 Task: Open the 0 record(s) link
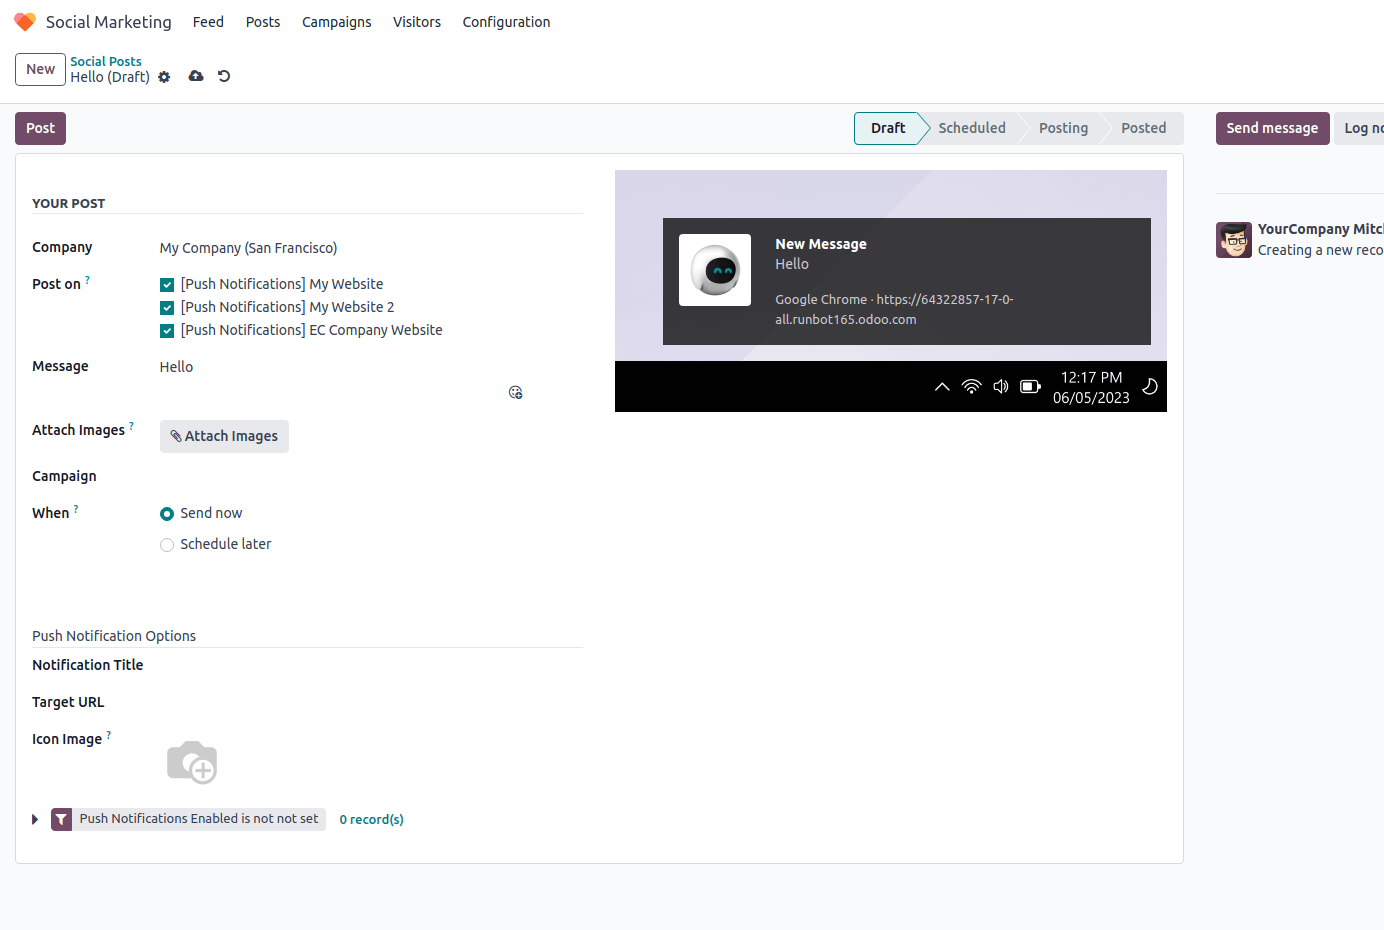point(371,819)
